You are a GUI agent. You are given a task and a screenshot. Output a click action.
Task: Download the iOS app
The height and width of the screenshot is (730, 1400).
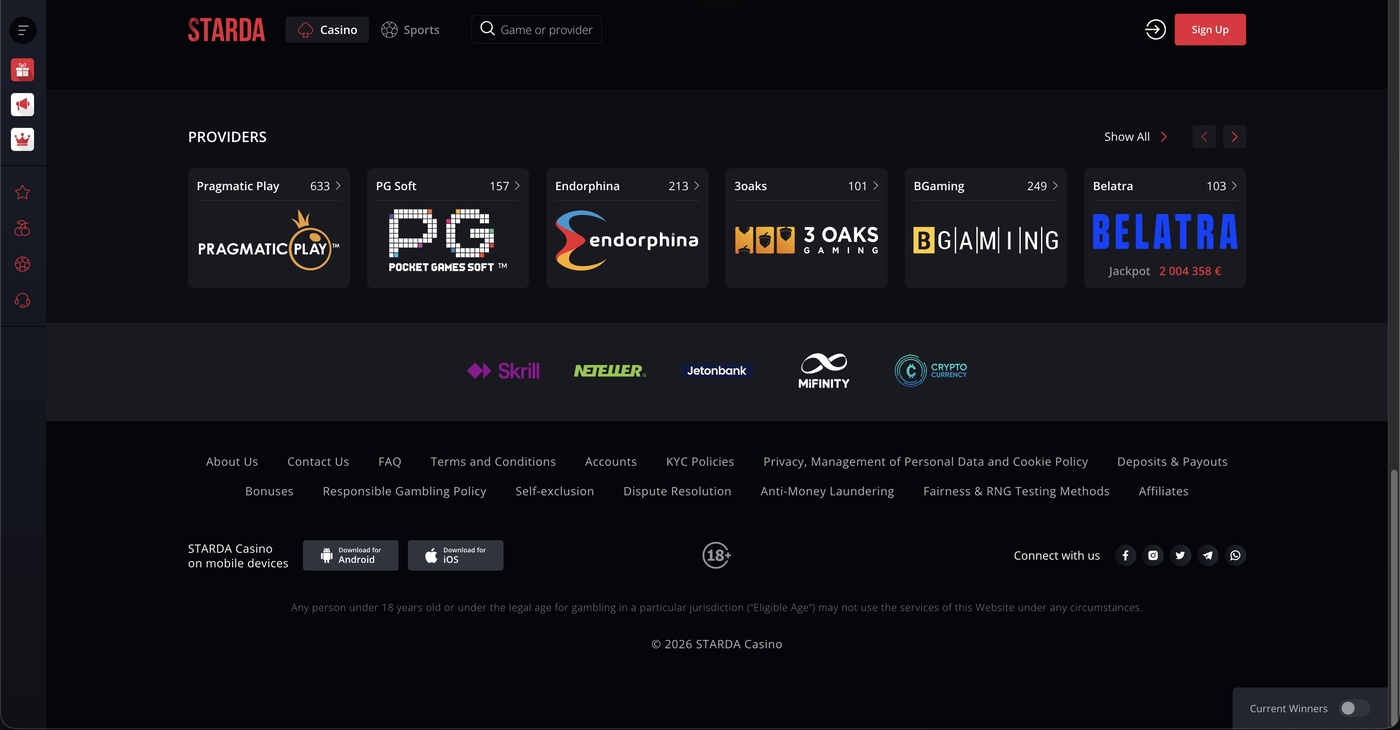pos(456,556)
